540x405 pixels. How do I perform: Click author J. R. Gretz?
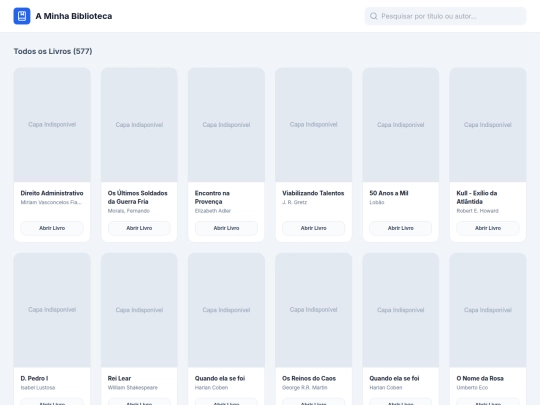[294, 202]
